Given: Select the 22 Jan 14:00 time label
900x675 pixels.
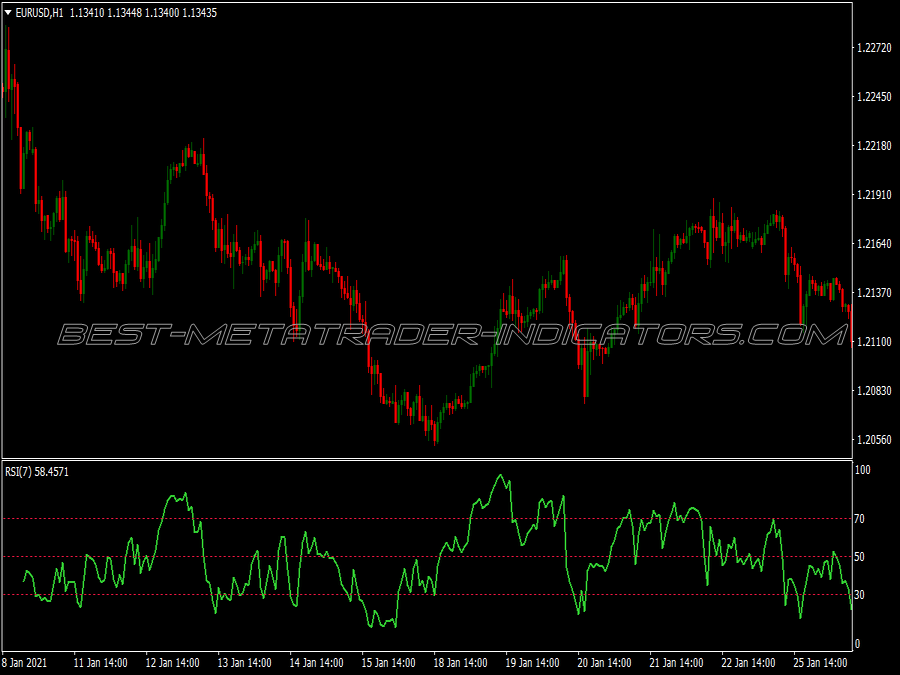Looking at the screenshot, I should click(748, 663).
